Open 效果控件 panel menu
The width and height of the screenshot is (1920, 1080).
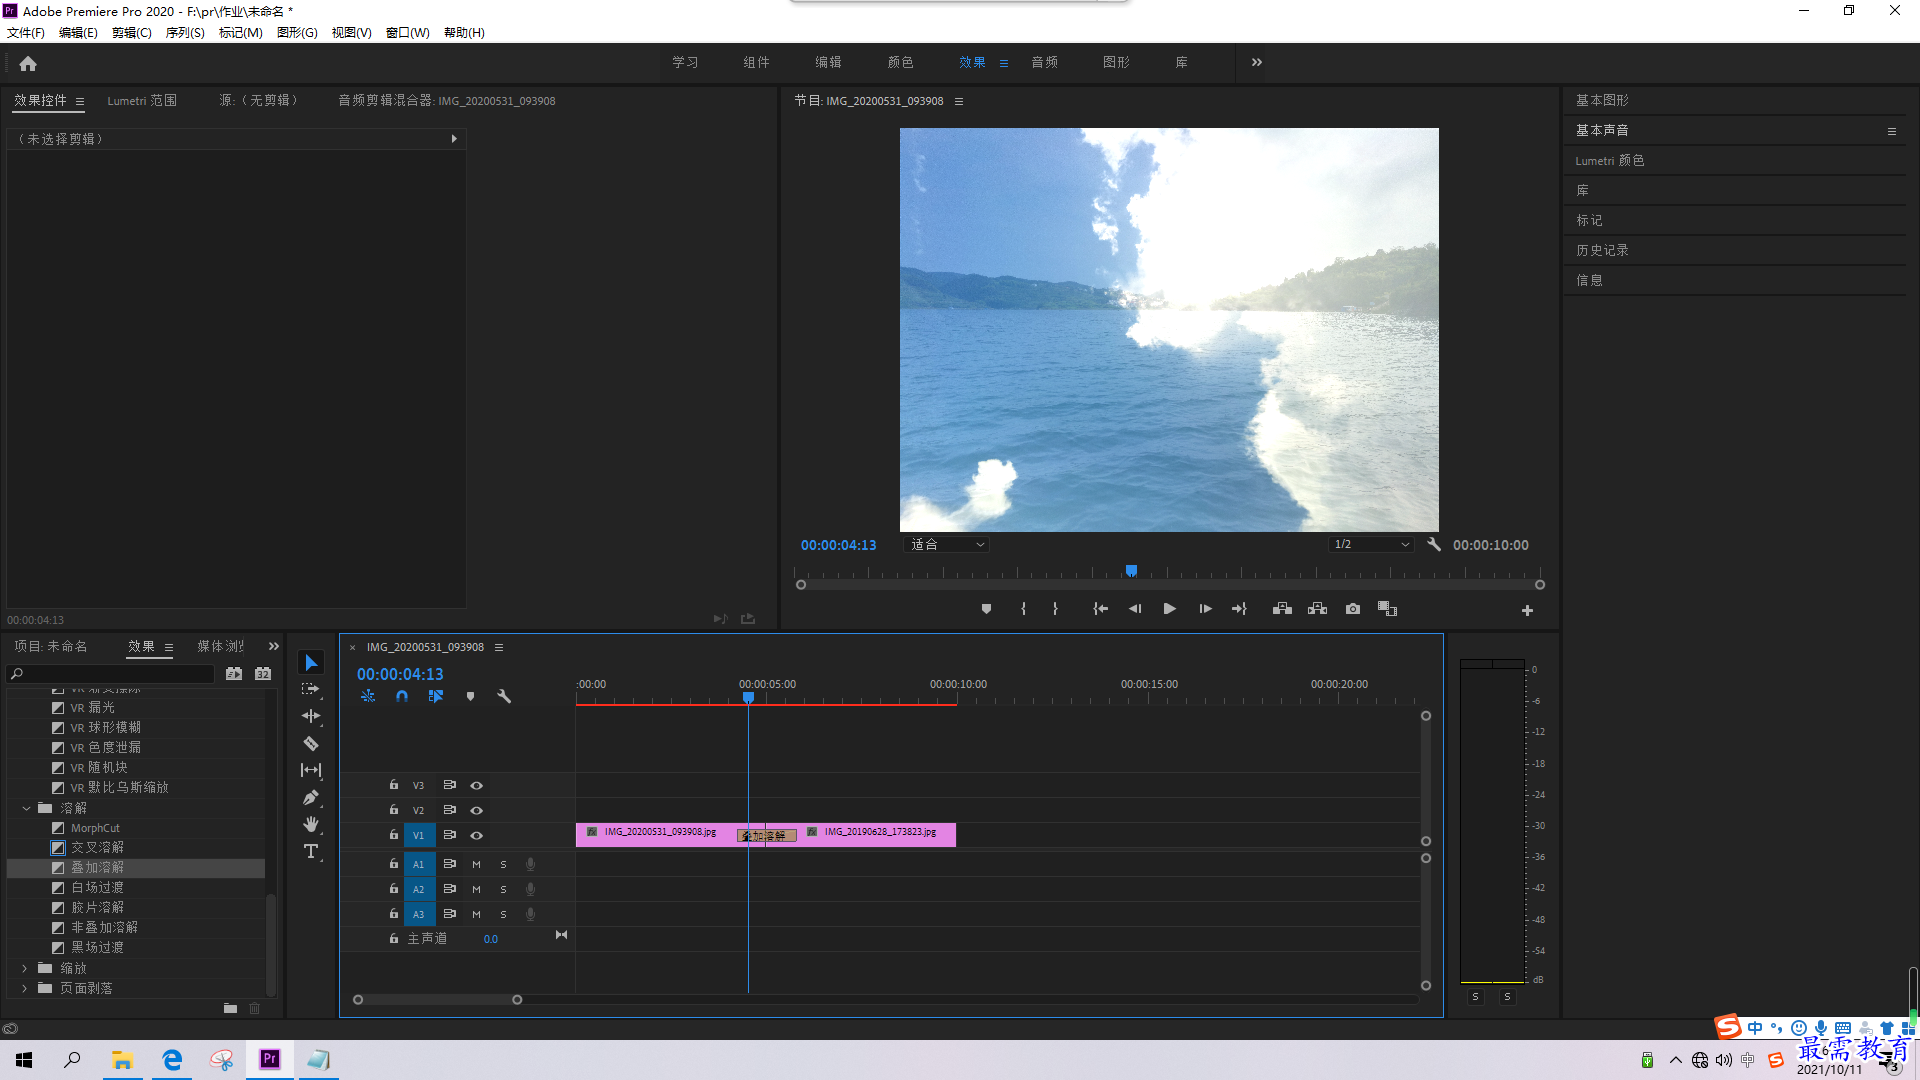pos(80,101)
